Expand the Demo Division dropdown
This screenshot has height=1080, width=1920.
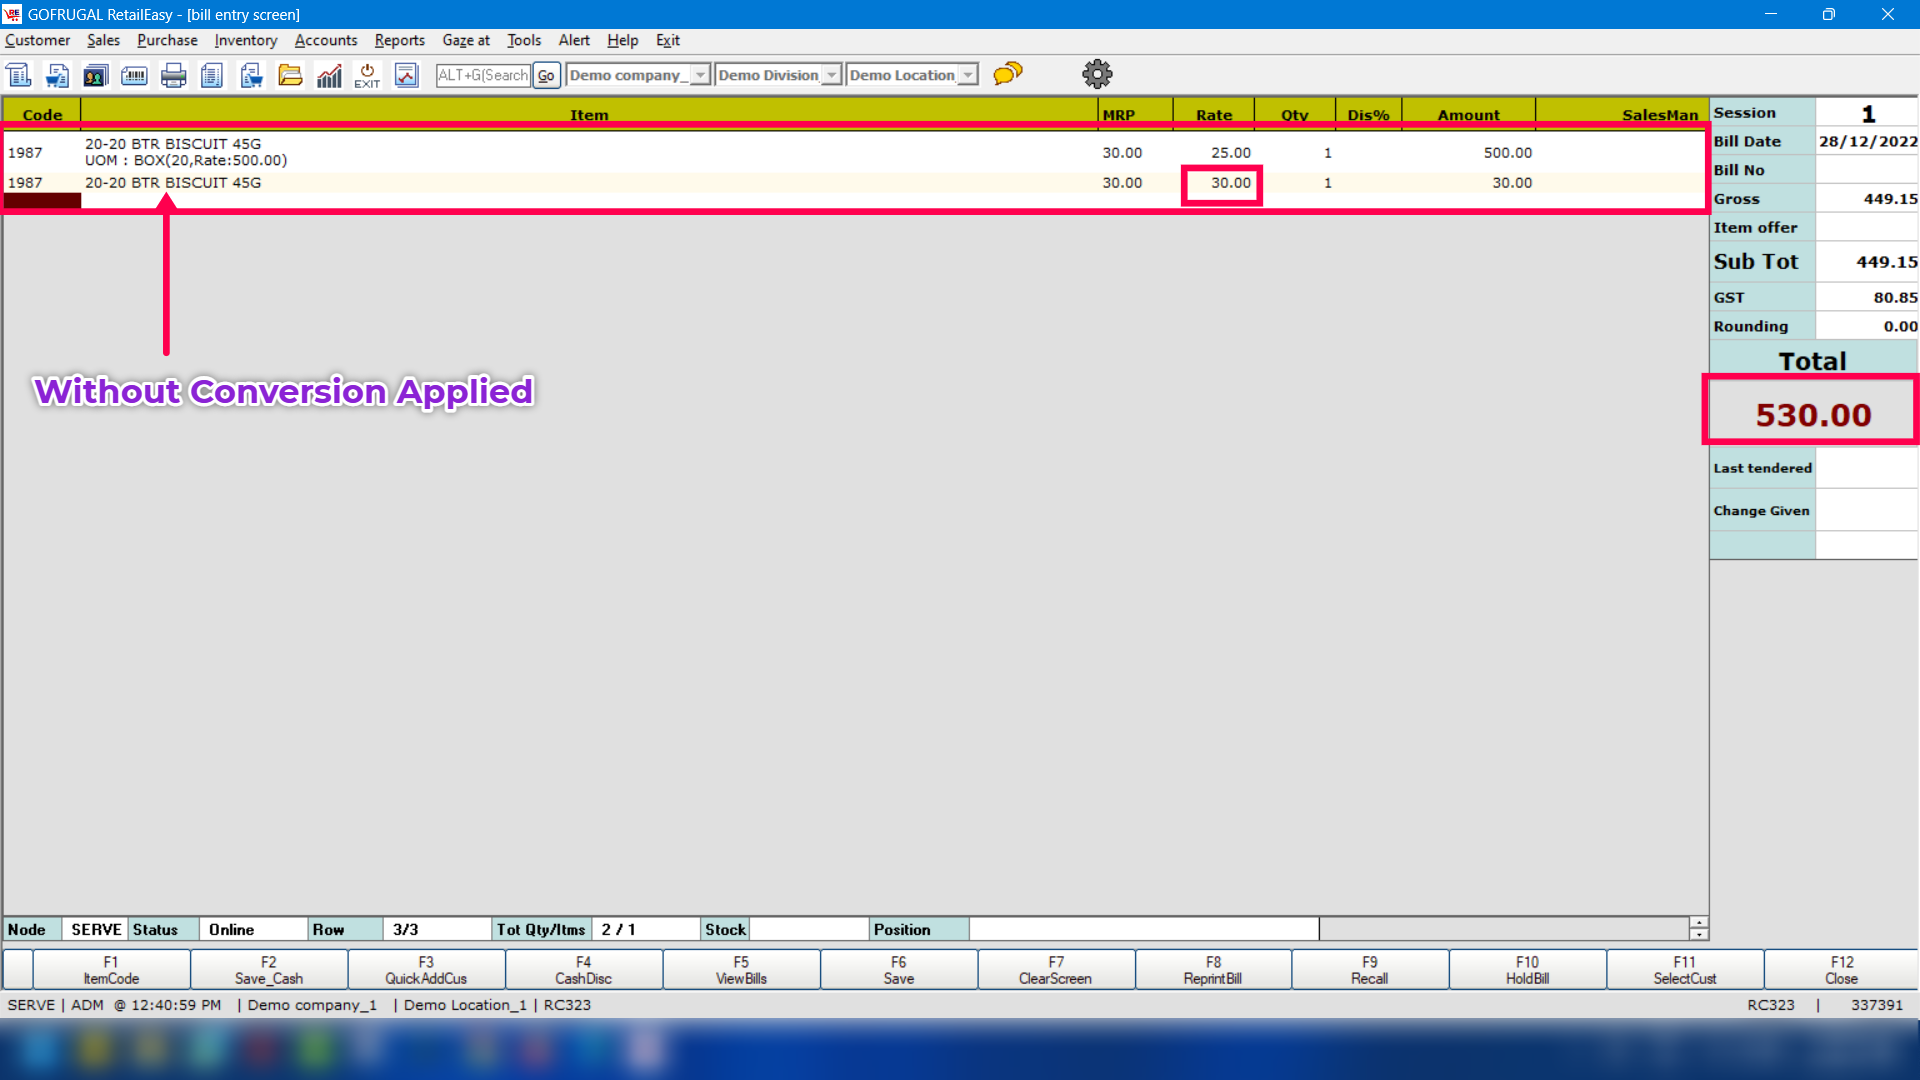tap(831, 75)
